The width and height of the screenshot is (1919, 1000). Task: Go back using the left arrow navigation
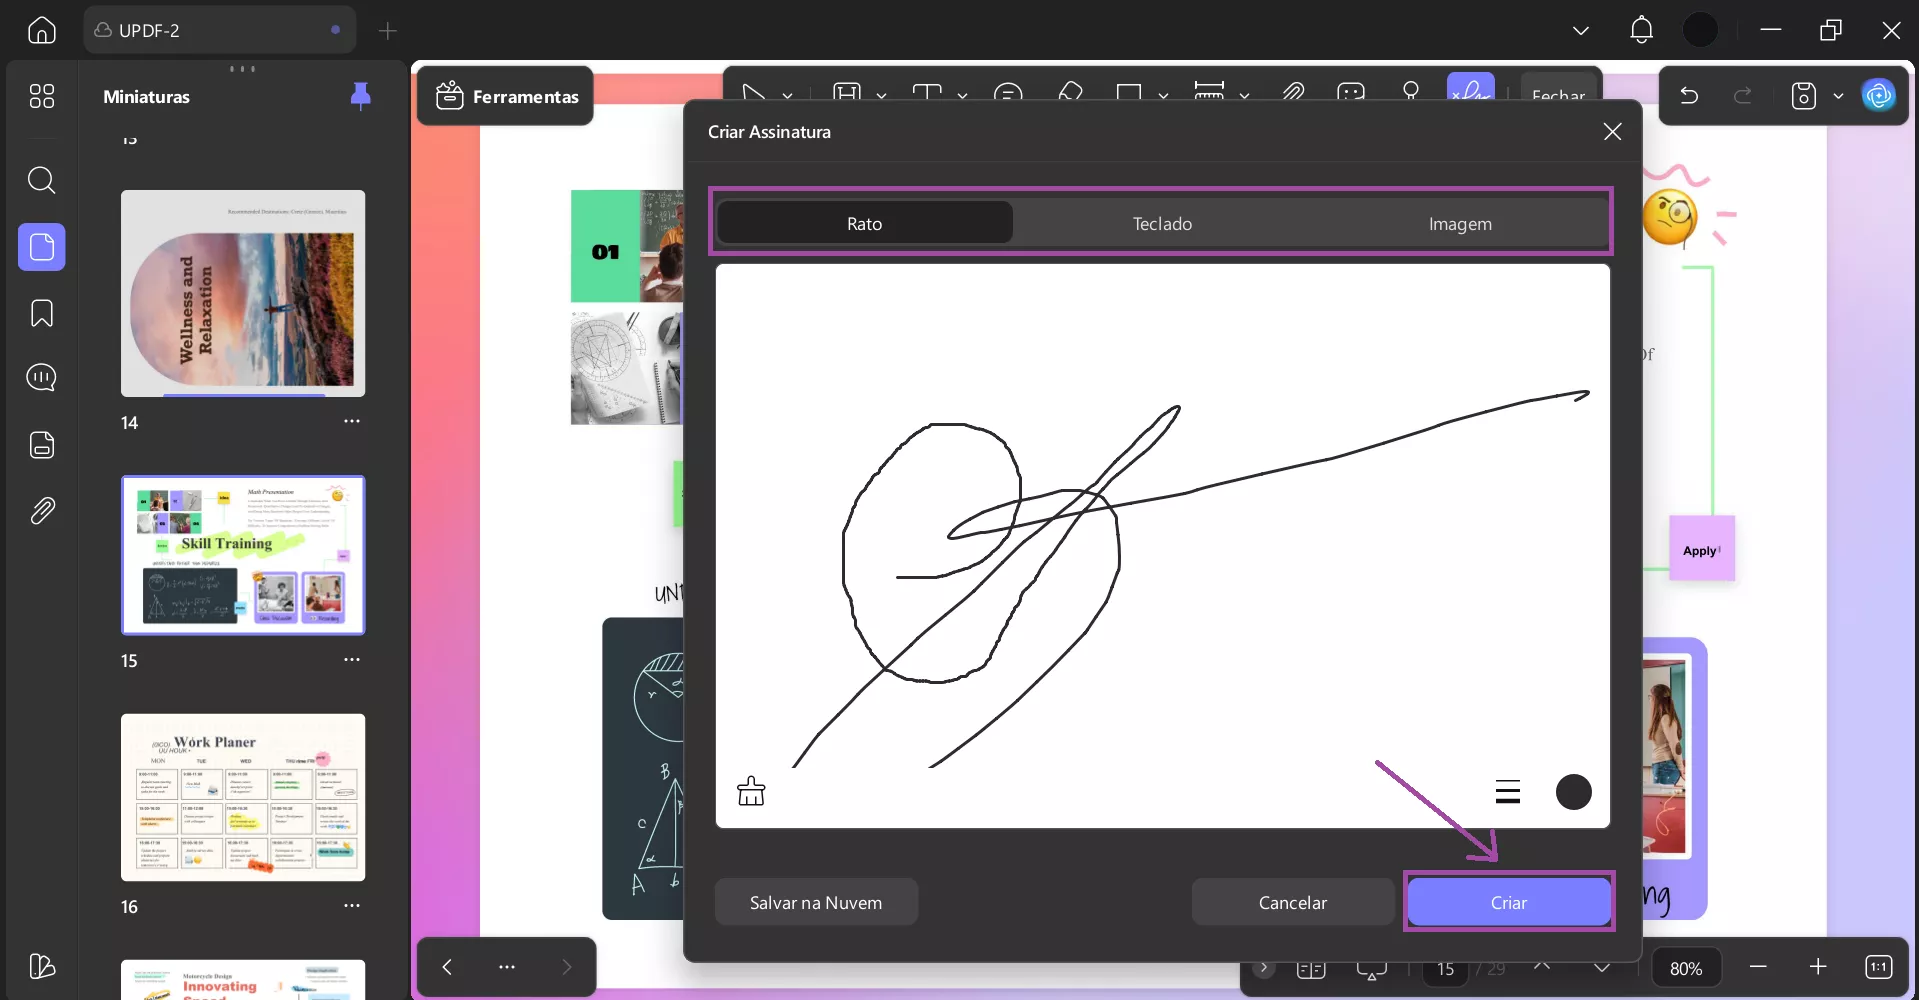pyautogui.click(x=447, y=966)
